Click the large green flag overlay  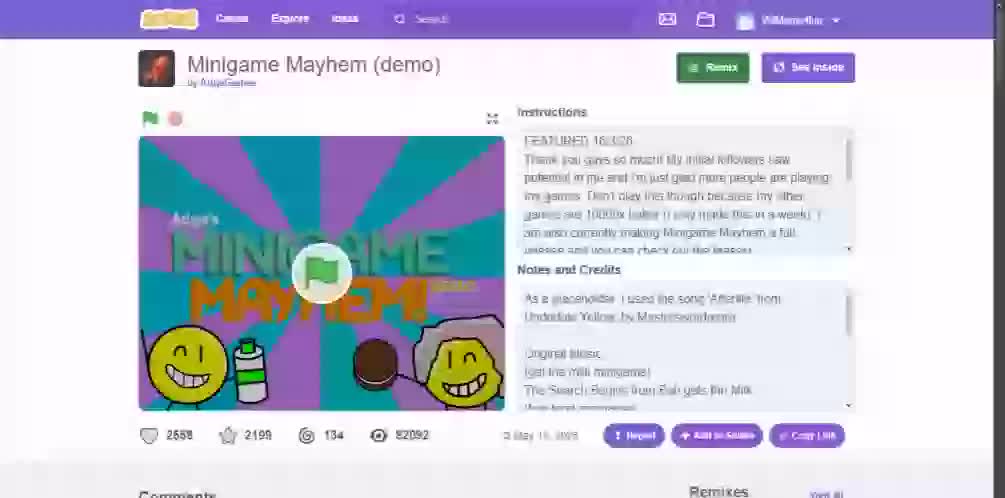coord(322,273)
